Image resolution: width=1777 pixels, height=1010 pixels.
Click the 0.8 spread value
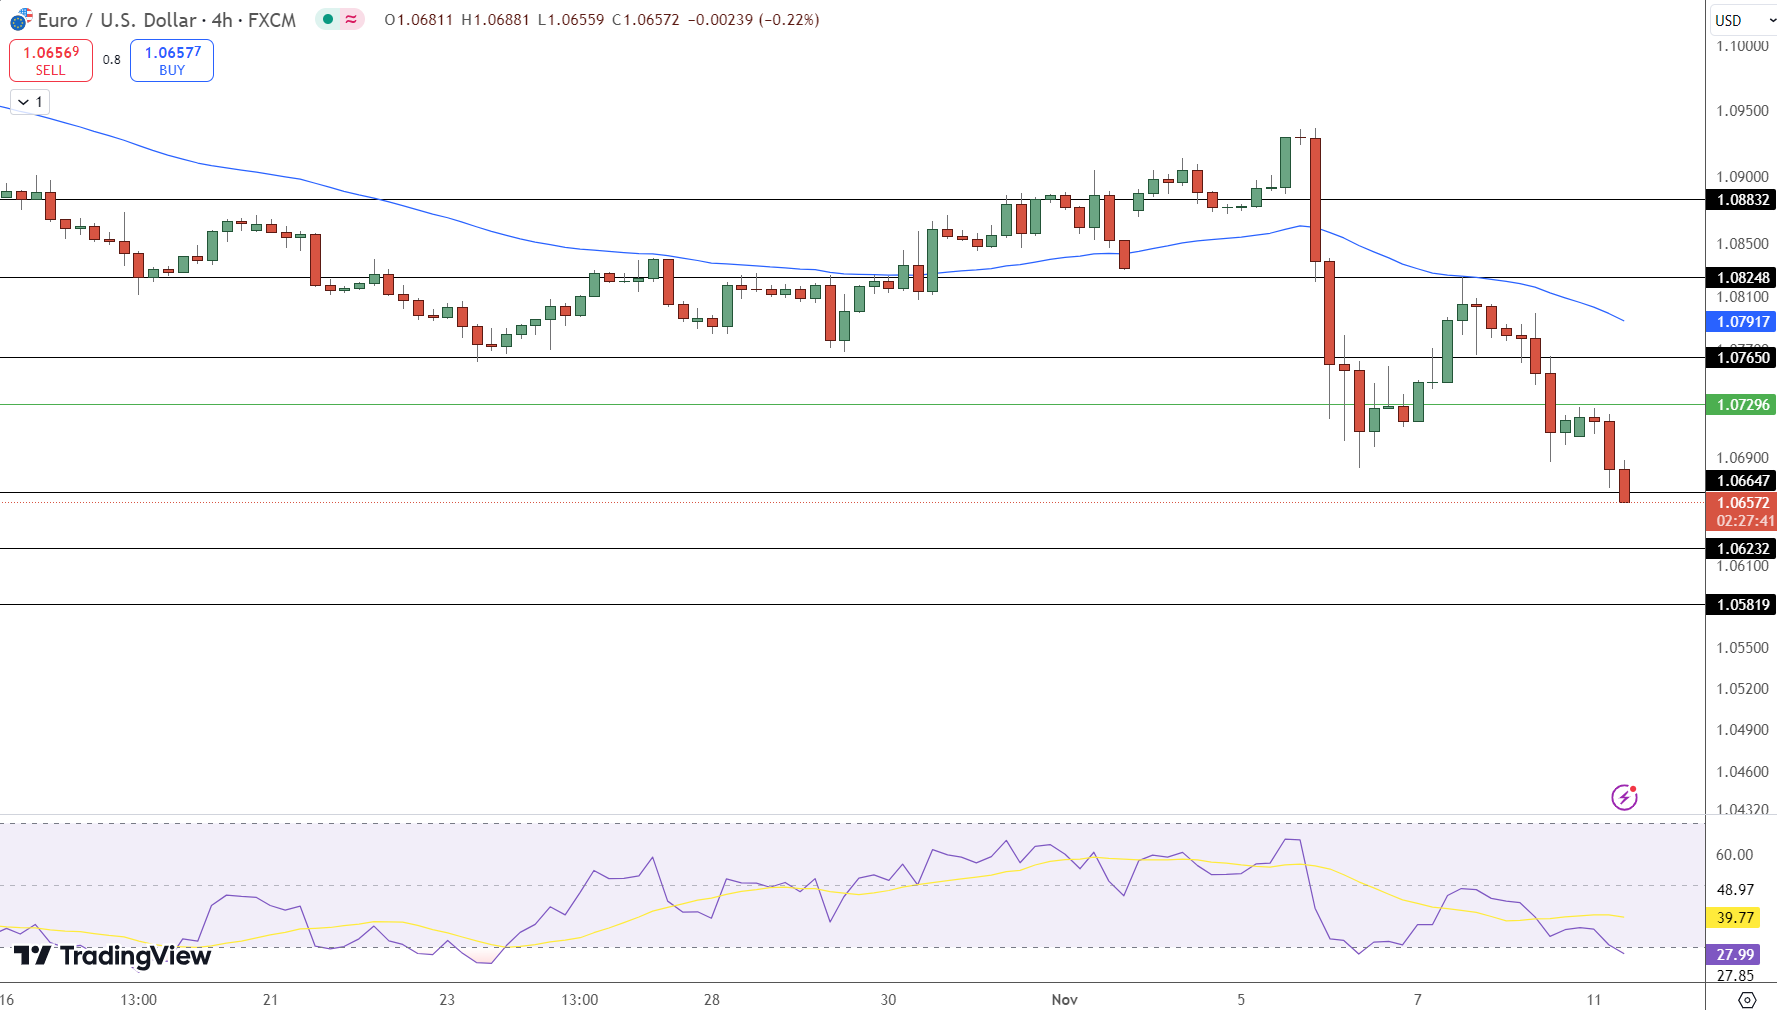point(112,60)
